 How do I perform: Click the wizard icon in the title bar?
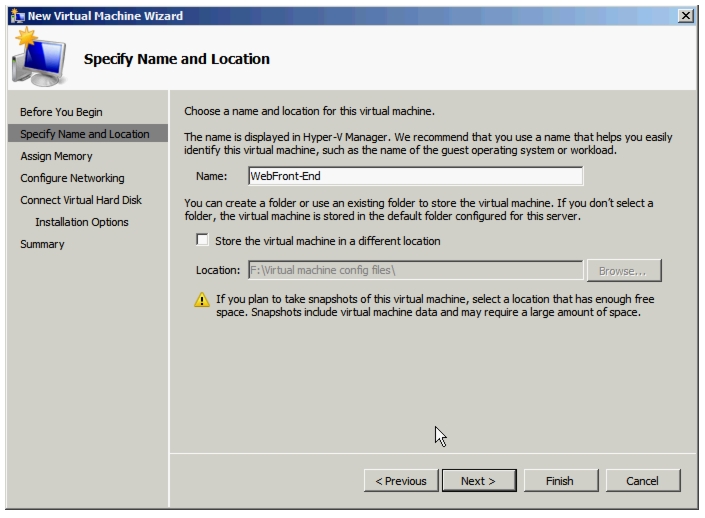coord(18,16)
